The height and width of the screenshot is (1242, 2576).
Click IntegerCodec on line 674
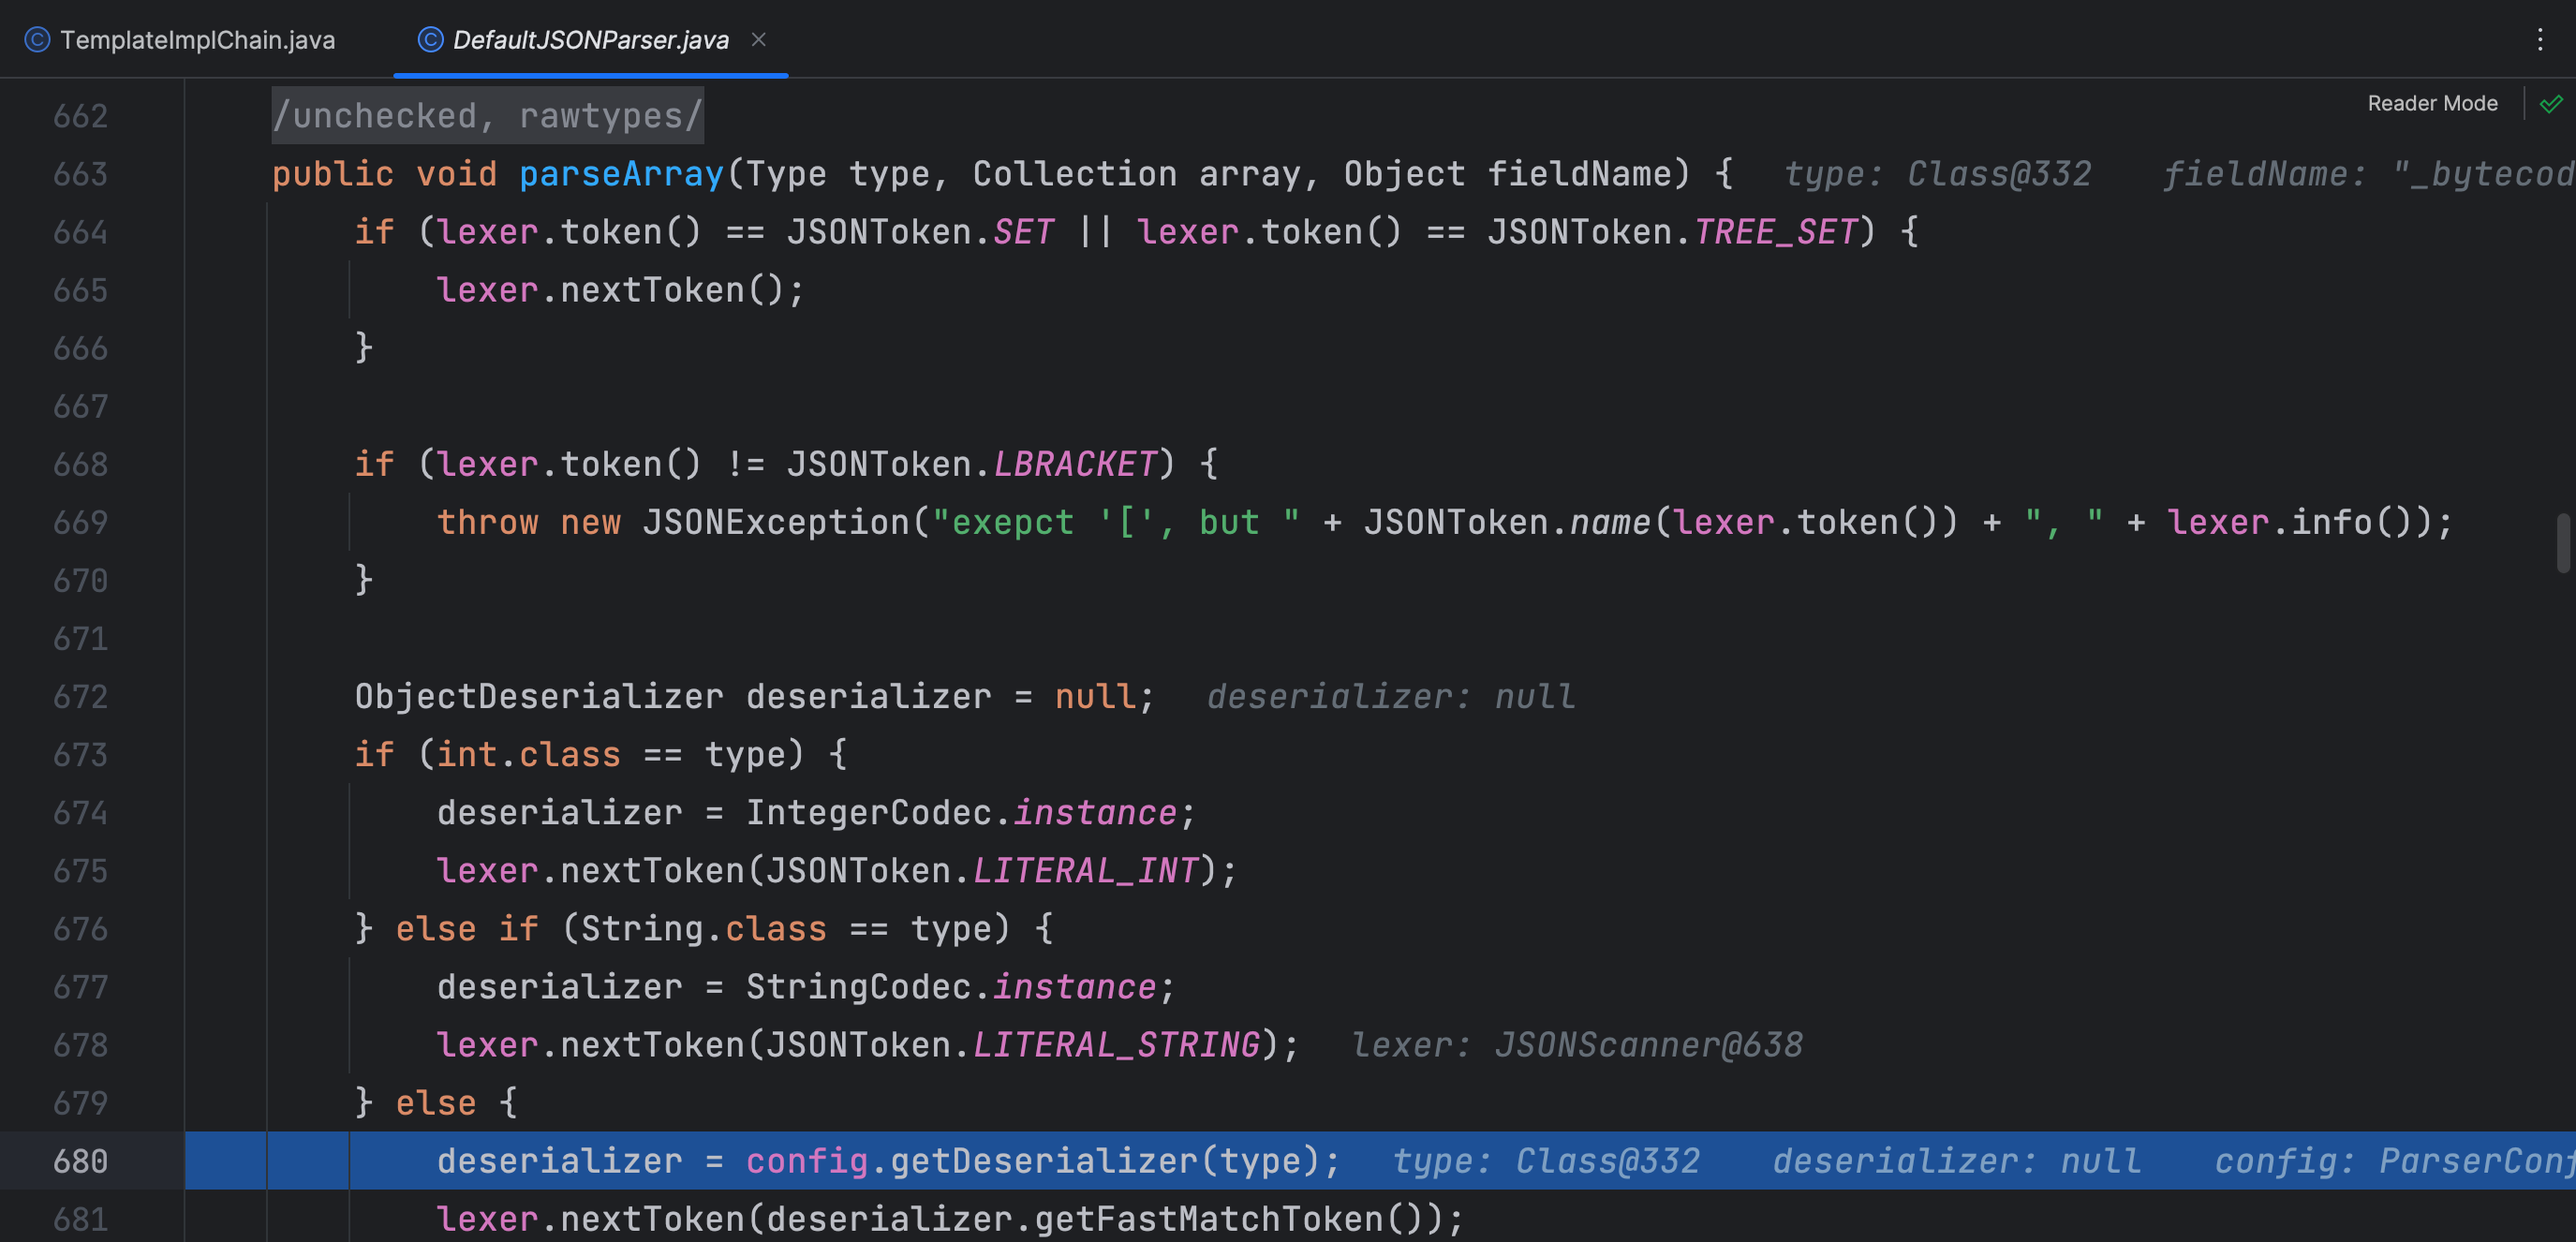[869, 812]
